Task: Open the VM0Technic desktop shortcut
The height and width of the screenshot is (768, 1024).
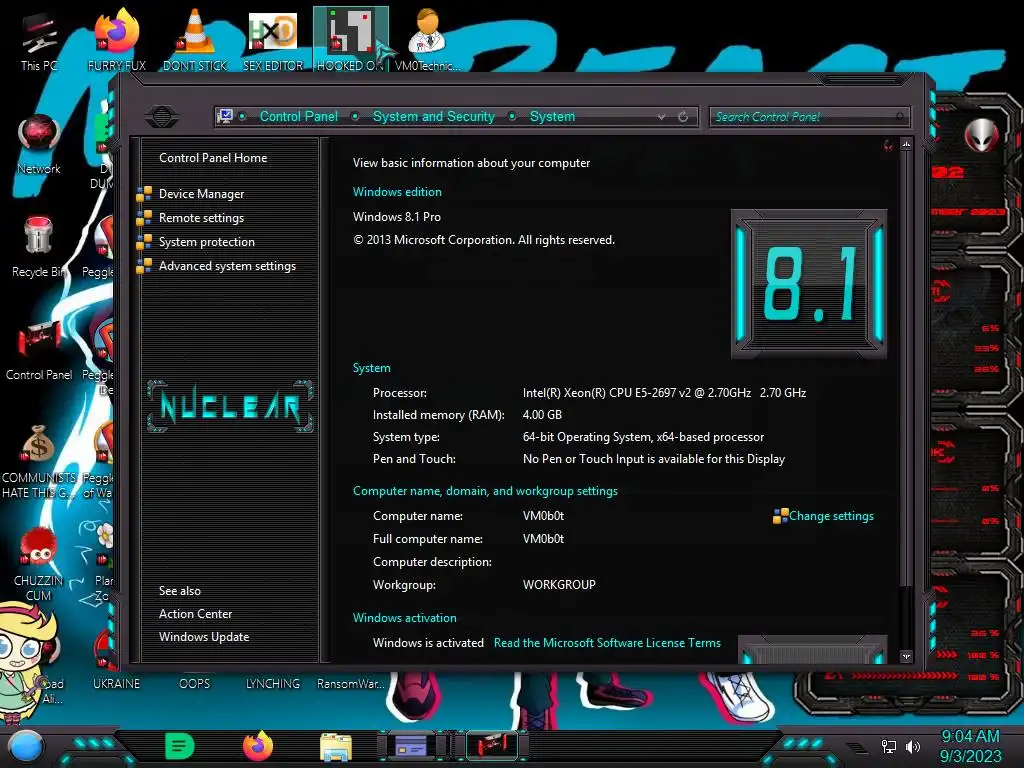Action: (428, 39)
